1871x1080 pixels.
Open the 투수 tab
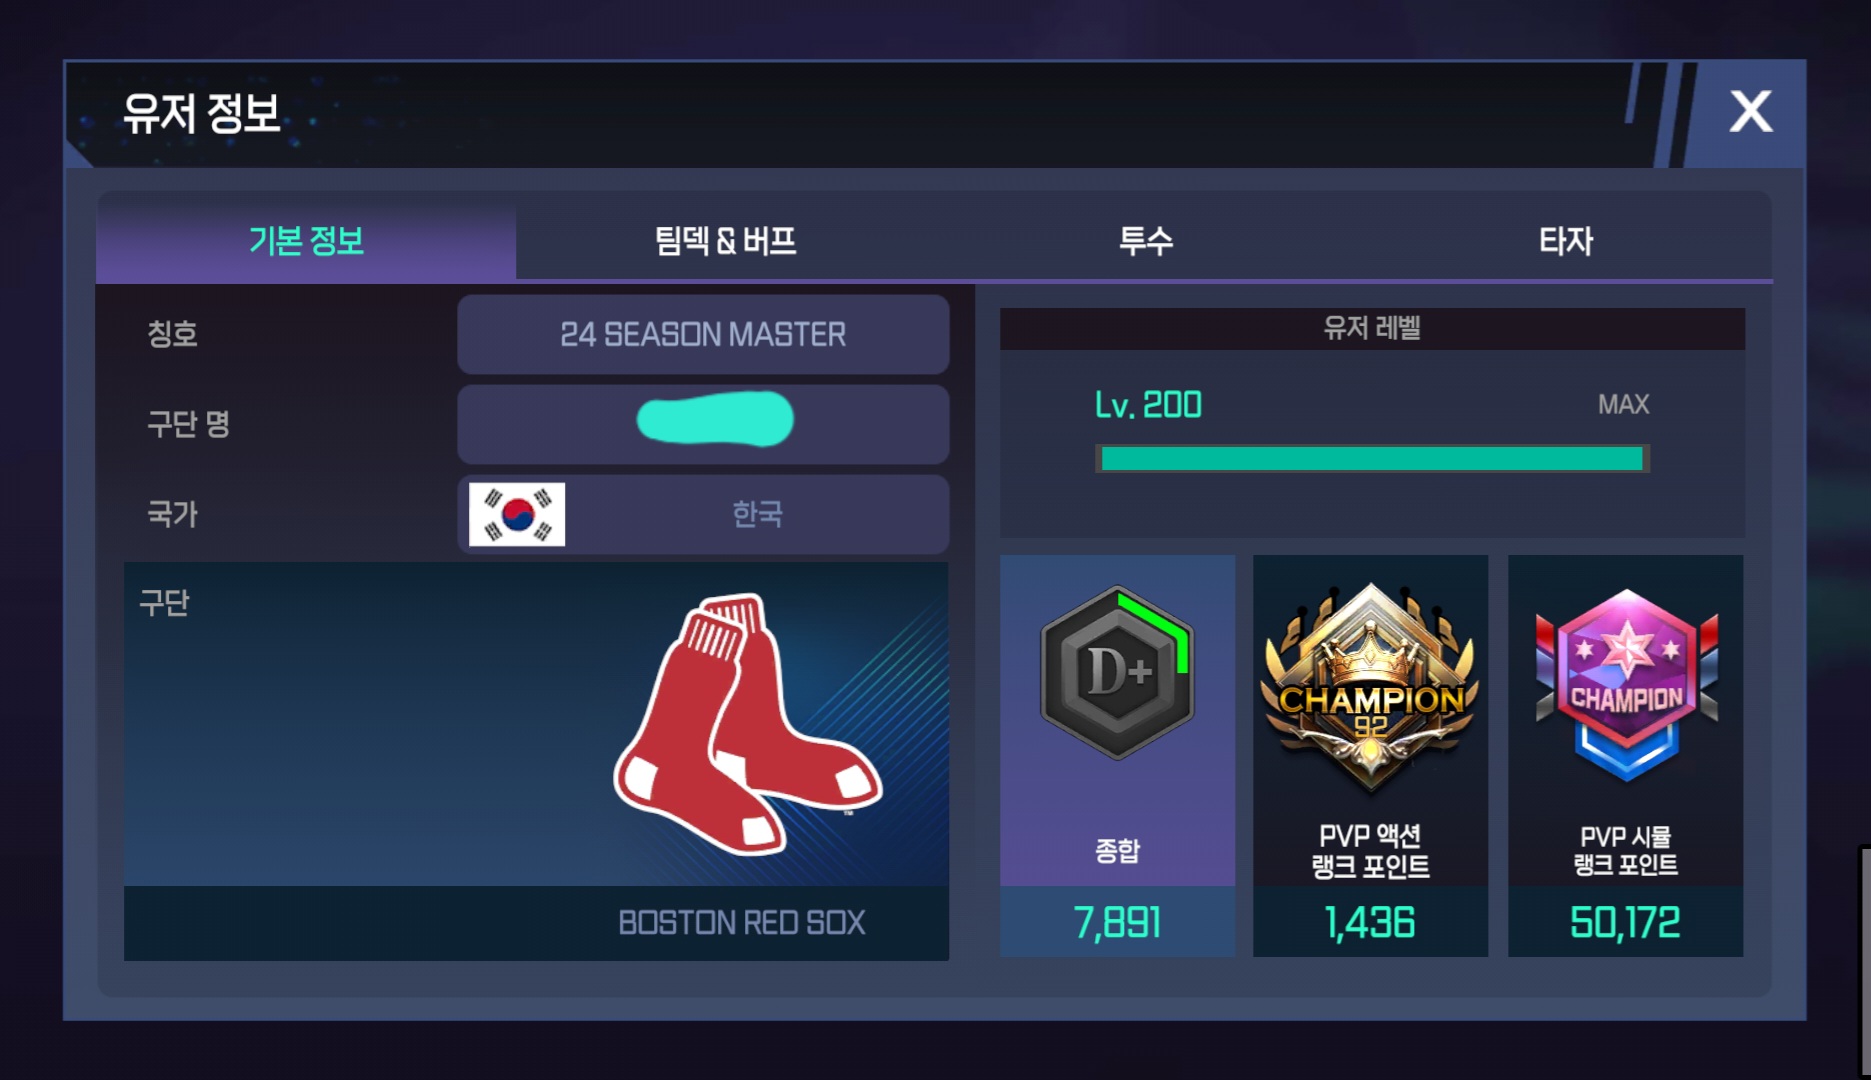(x=1145, y=241)
